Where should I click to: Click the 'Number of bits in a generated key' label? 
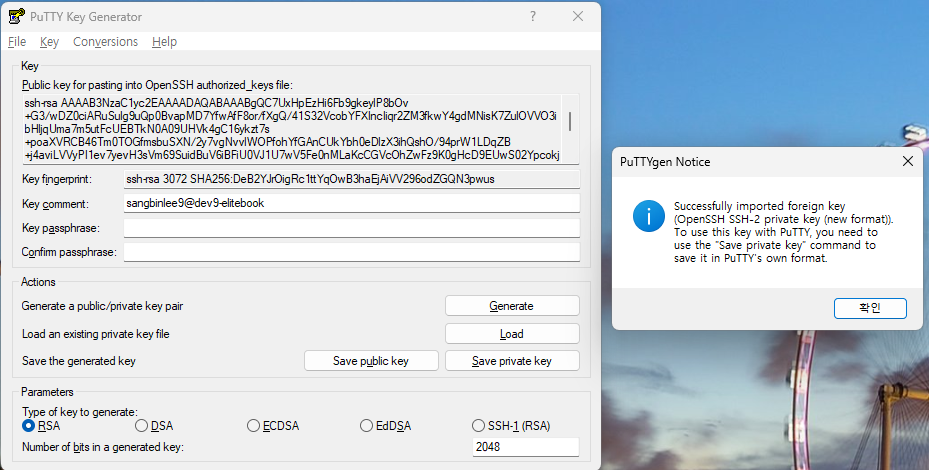[x=102, y=447]
